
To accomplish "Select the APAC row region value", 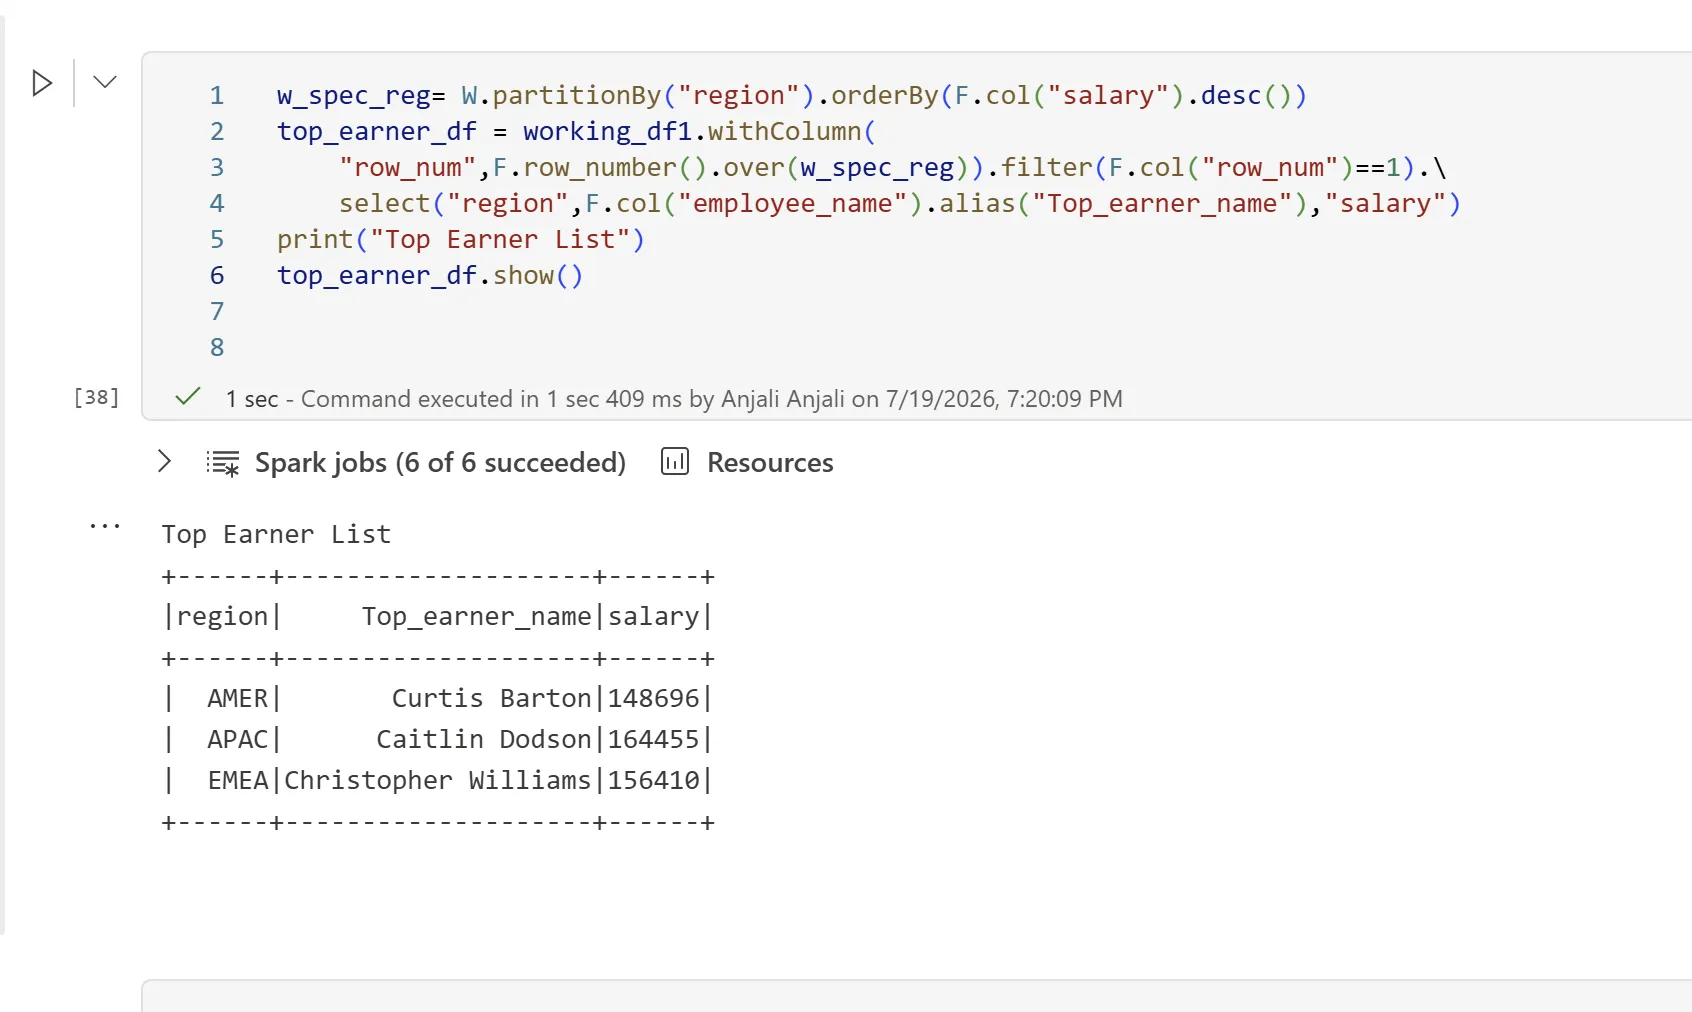I will click(x=238, y=739).
